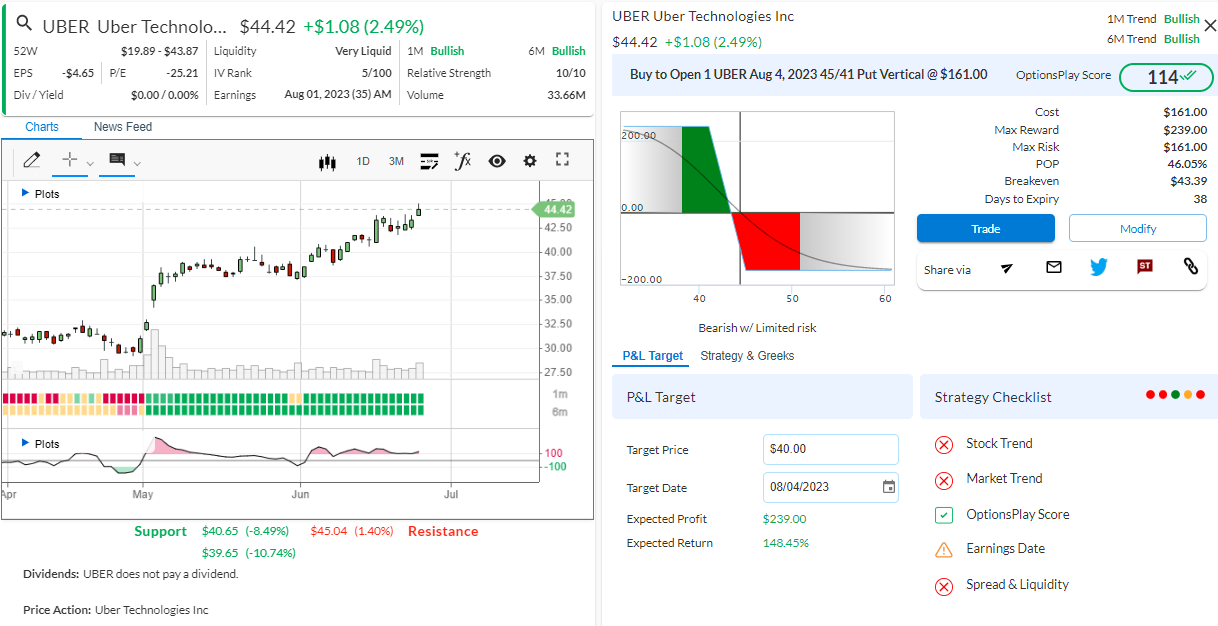Click the green 44.42 price tag on chart

point(553,209)
